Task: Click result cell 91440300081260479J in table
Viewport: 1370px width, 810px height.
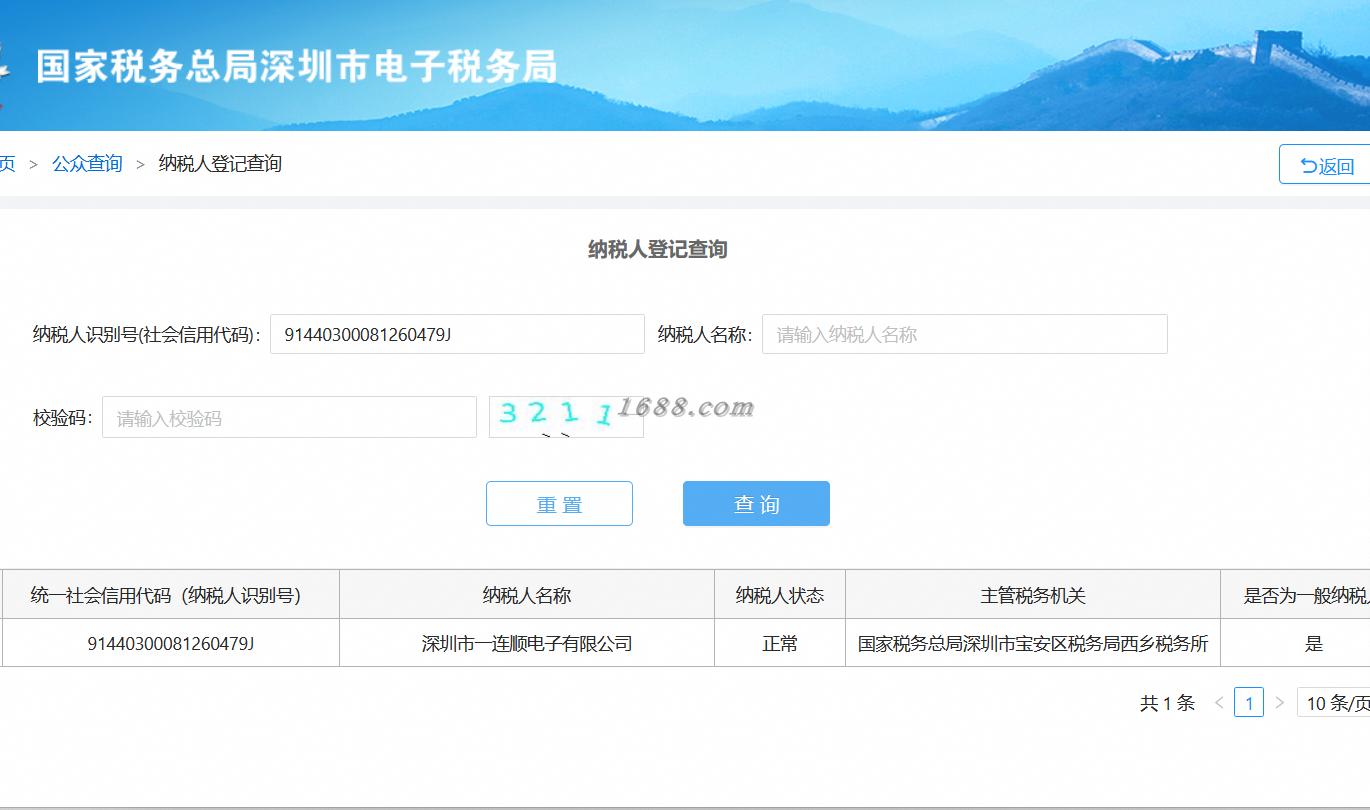Action: (x=170, y=643)
